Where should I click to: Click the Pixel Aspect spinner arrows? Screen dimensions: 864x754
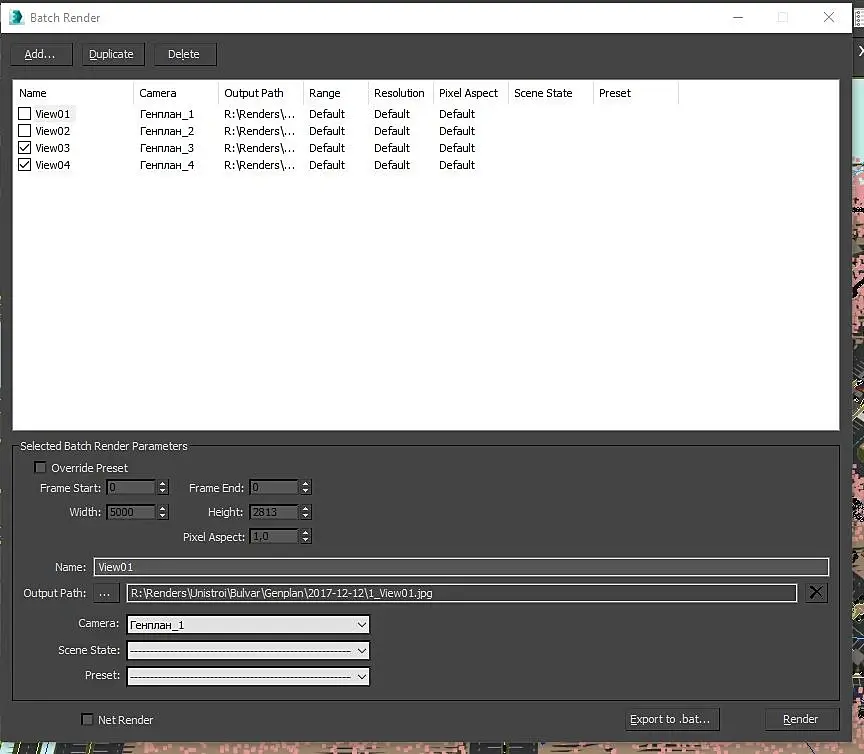(x=306, y=536)
